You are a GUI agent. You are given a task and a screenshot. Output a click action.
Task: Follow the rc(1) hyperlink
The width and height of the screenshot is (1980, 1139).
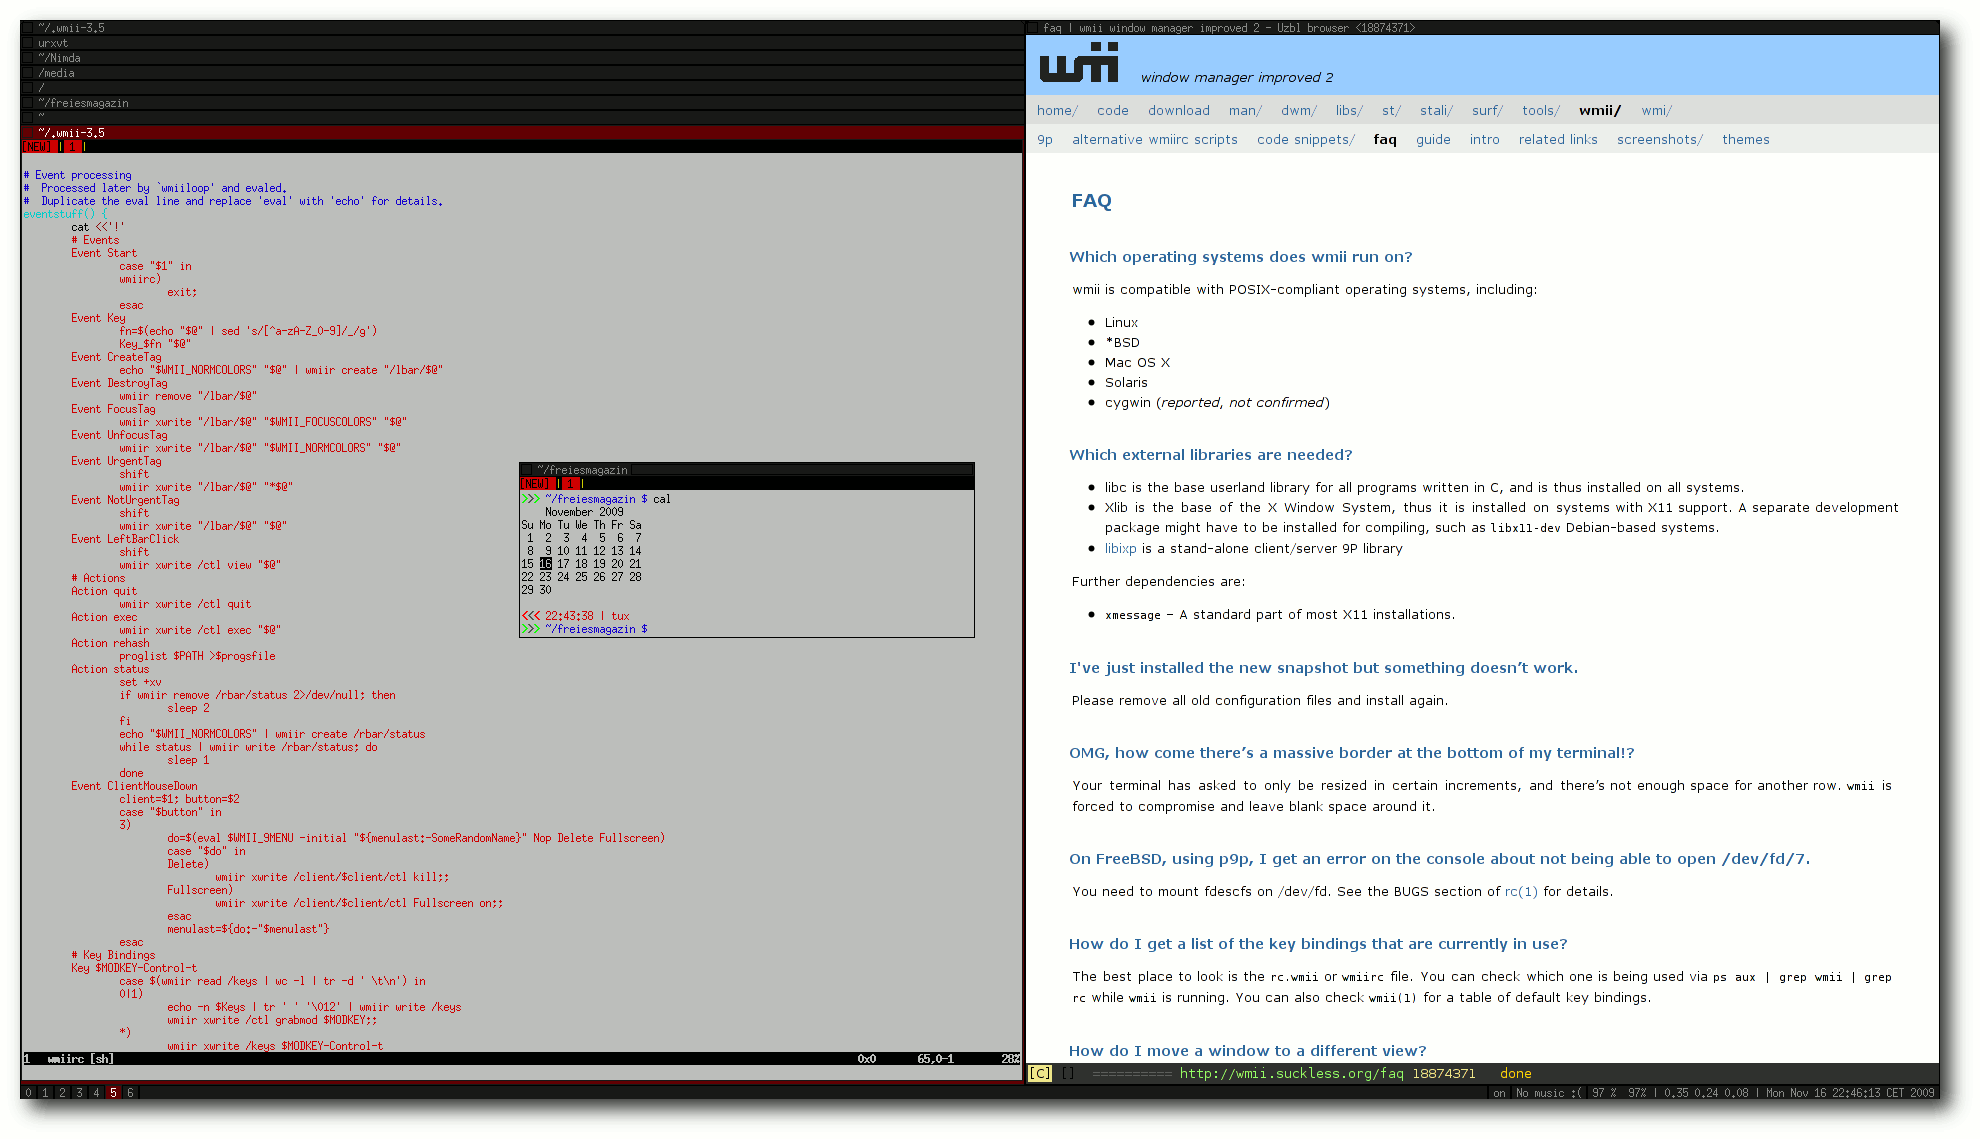click(x=1521, y=892)
